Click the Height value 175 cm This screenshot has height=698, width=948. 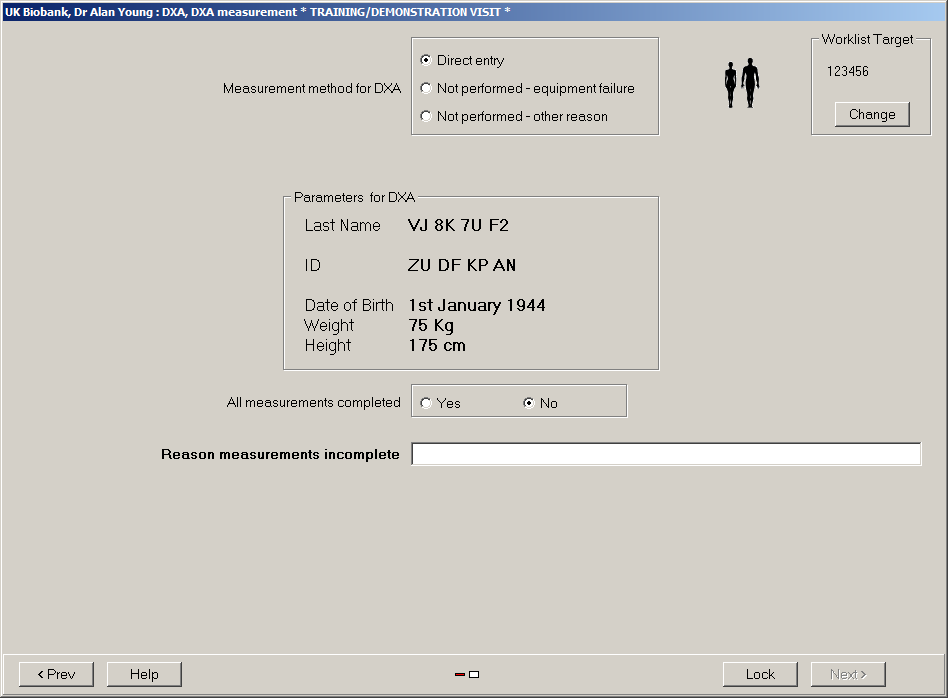point(437,346)
